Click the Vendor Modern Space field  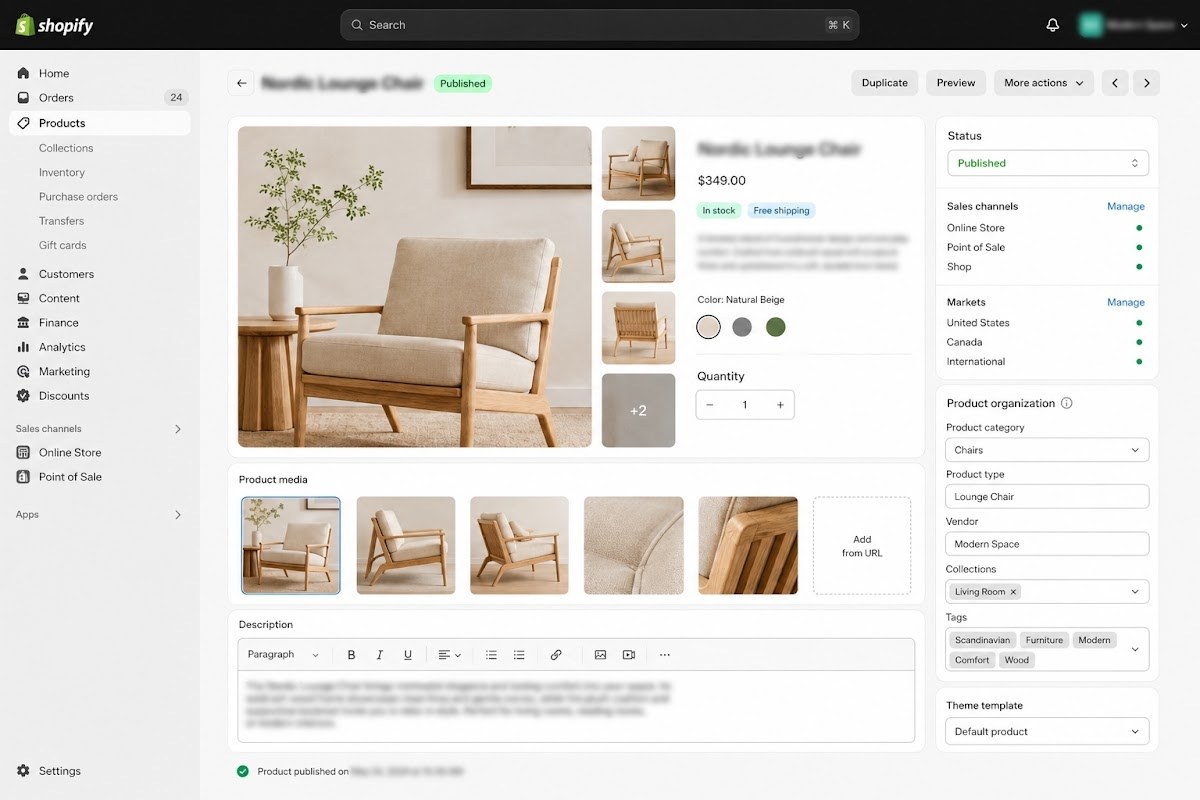(x=1047, y=544)
